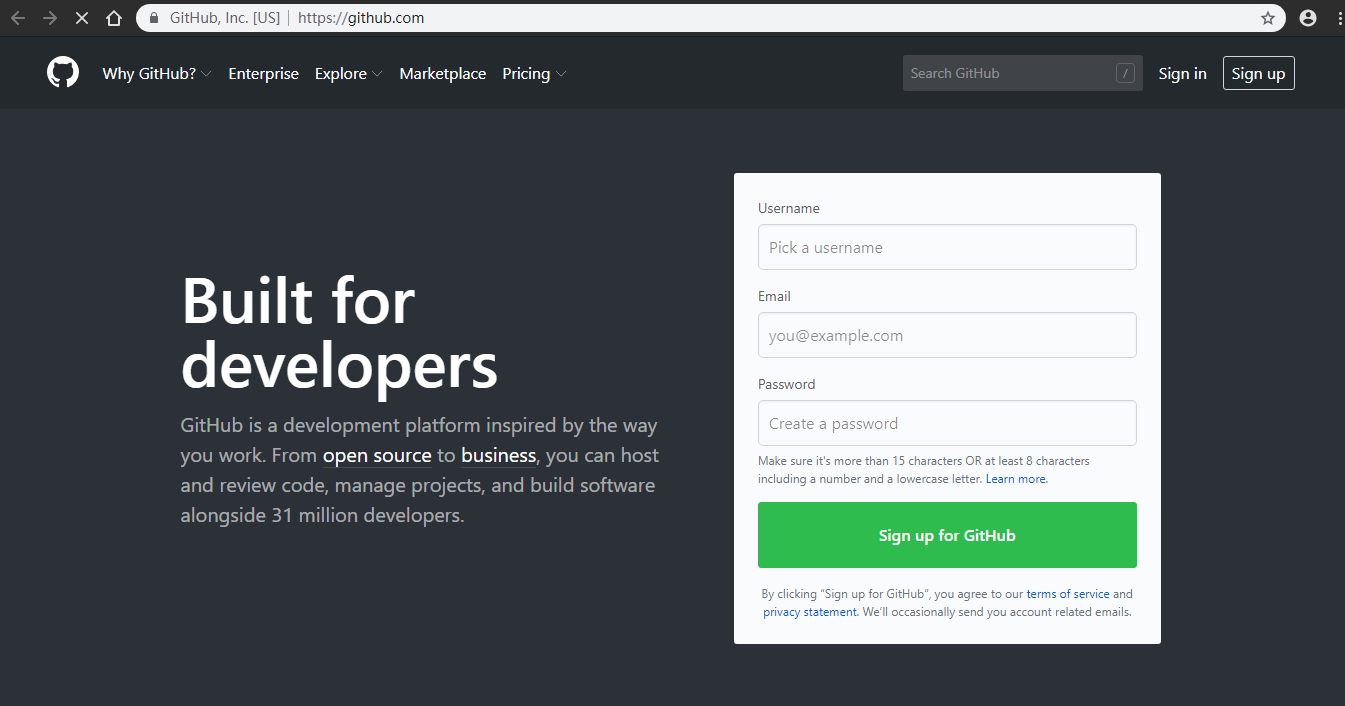Click the GitHub Octocat logo
This screenshot has height=706, width=1345.
pyautogui.click(x=63, y=73)
